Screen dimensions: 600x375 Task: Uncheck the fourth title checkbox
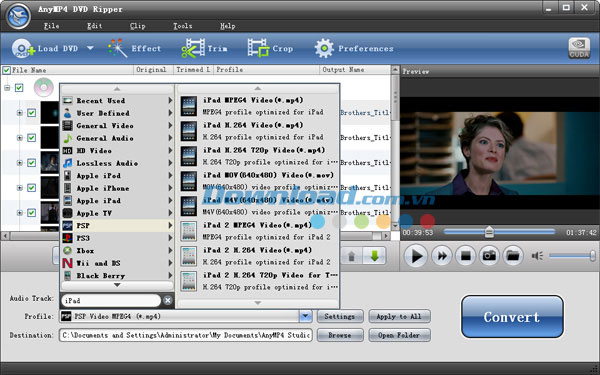point(32,188)
